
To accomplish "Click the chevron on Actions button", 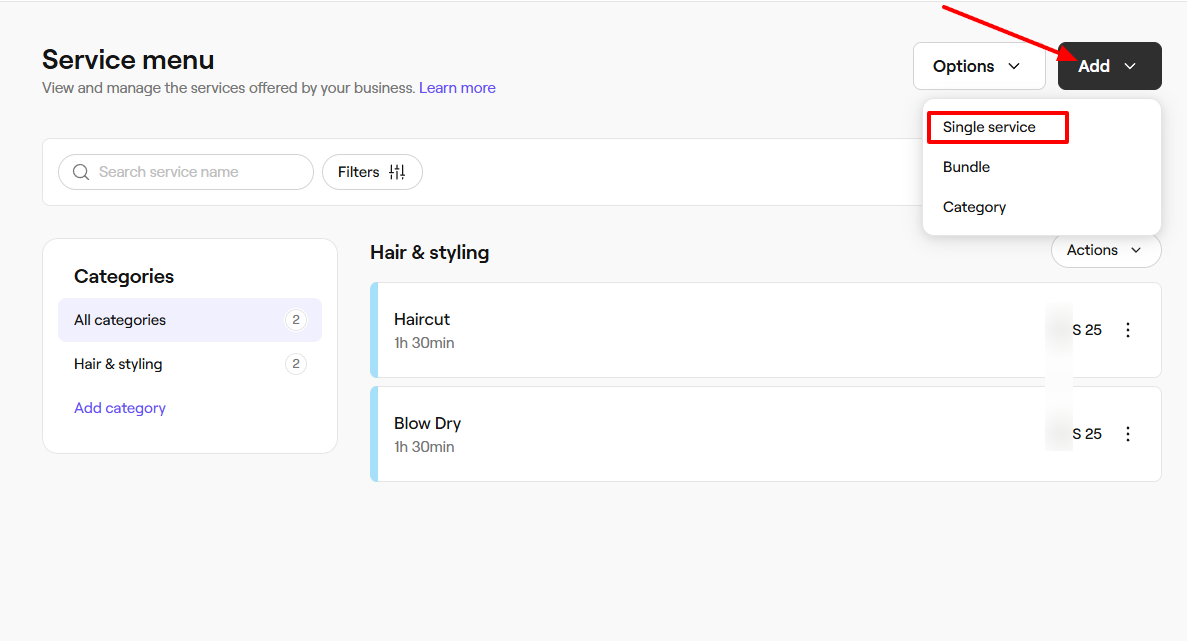I will click(1136, 250).
